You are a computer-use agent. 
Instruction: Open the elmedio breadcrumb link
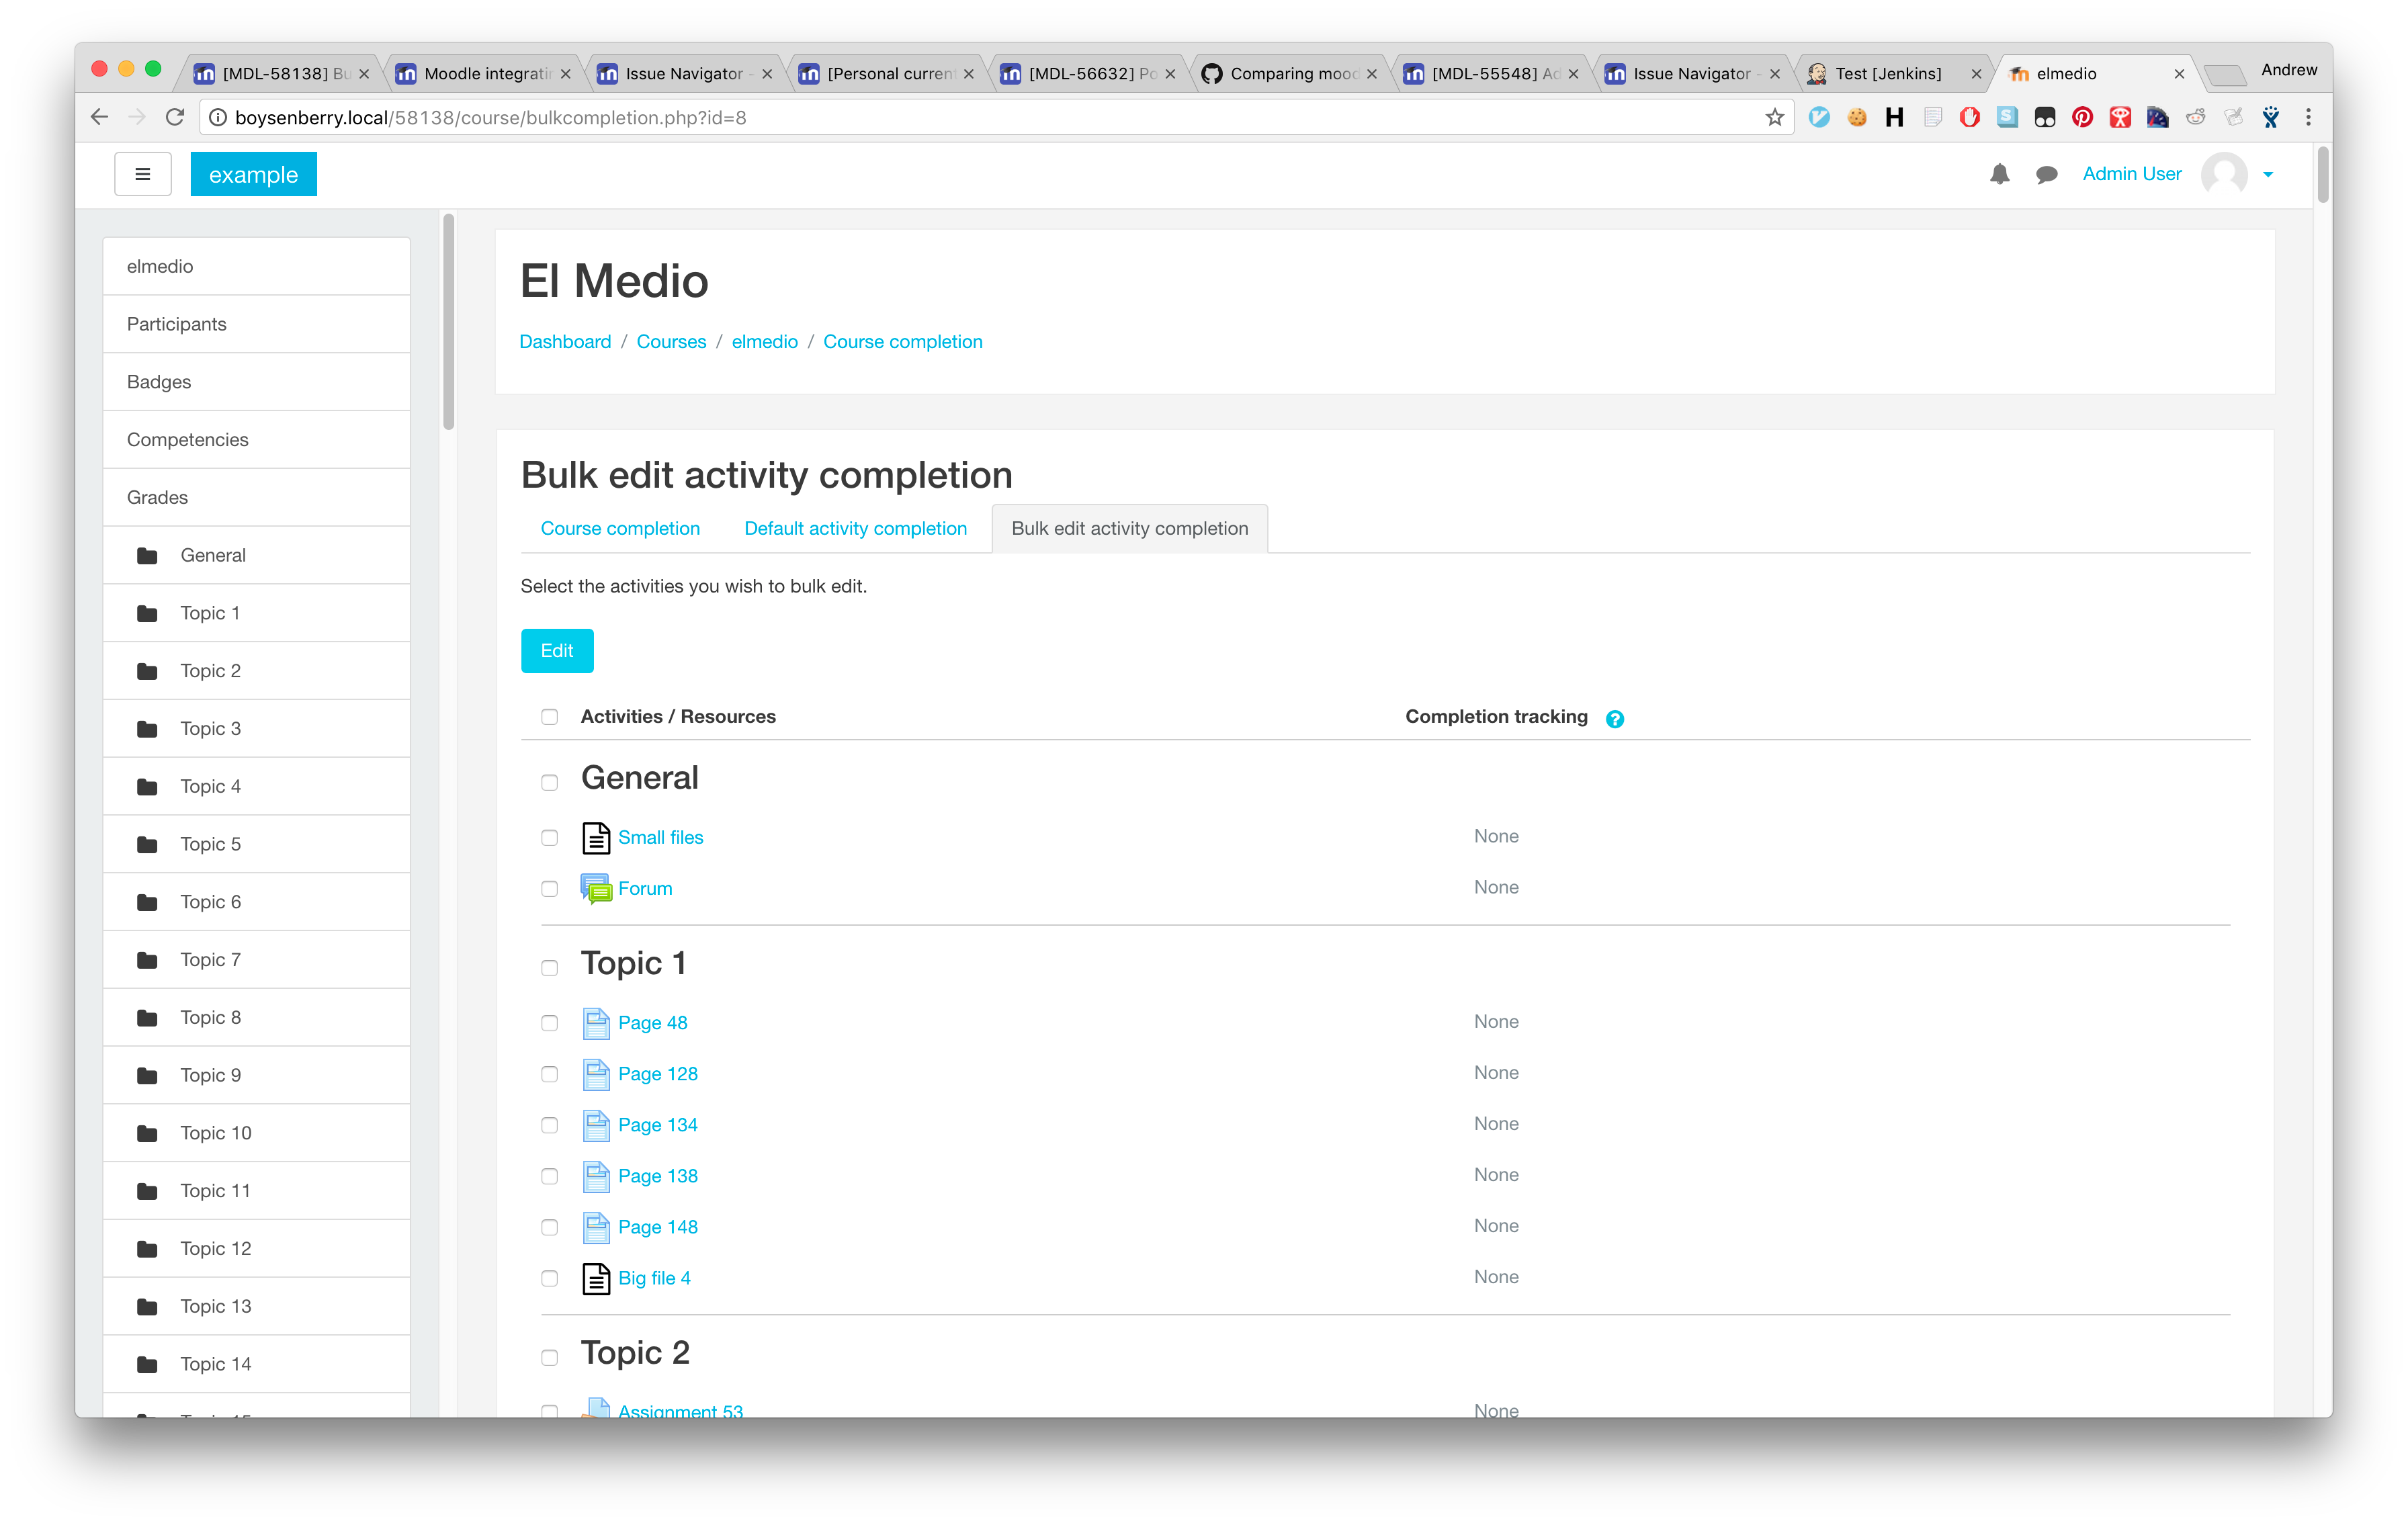(764, 342)
